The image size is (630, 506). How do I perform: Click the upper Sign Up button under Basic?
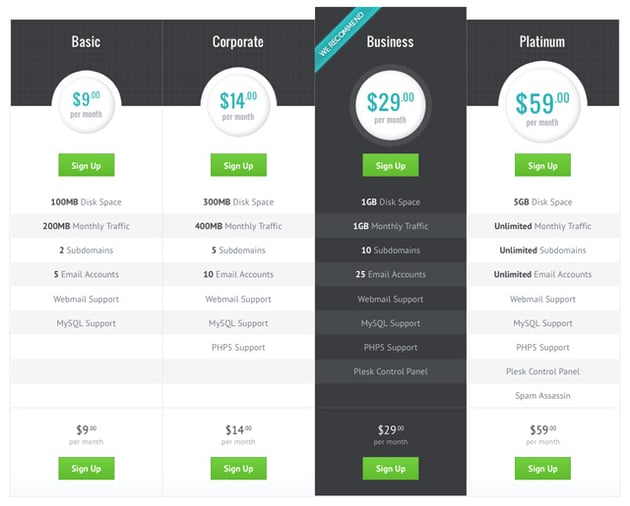86,165
